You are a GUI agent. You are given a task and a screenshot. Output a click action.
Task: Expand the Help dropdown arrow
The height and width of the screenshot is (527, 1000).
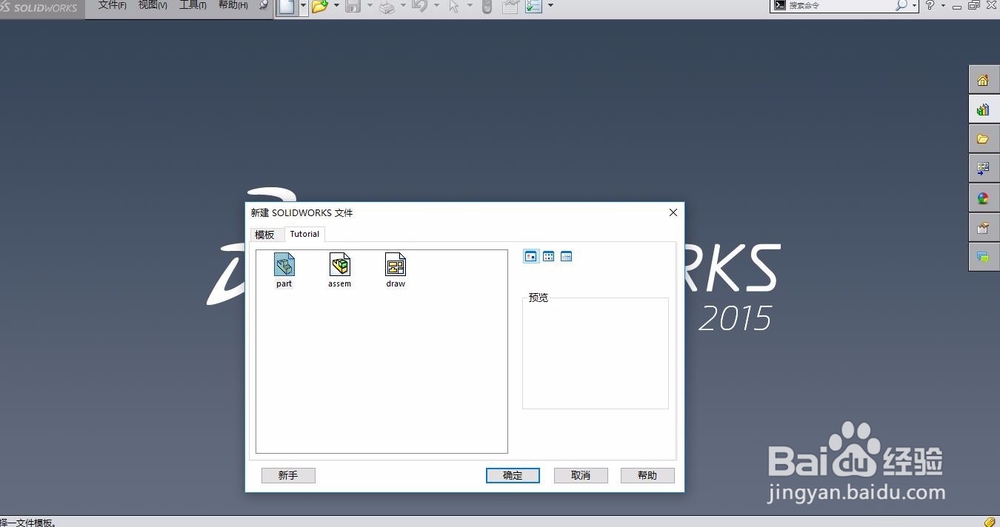pyautogui.click(x=943, y=6)
